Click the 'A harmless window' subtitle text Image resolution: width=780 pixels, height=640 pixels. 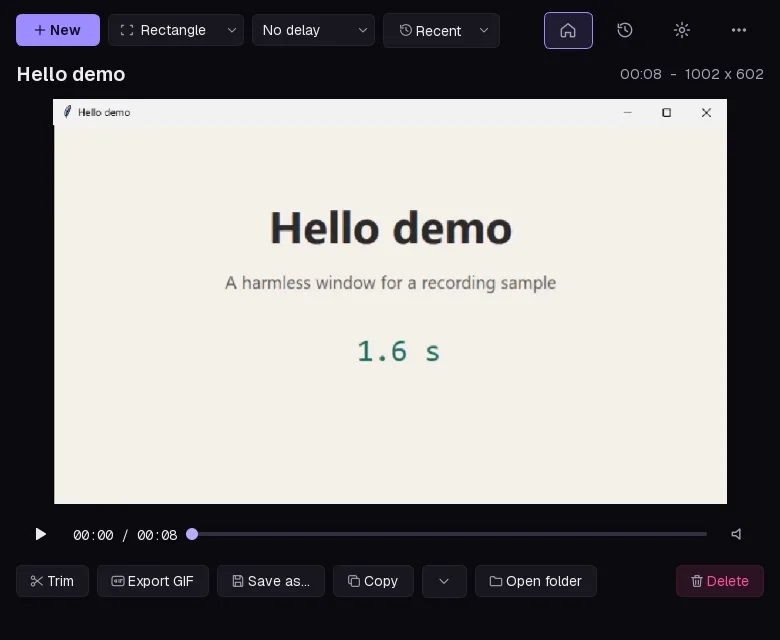(x=390, y=283)
